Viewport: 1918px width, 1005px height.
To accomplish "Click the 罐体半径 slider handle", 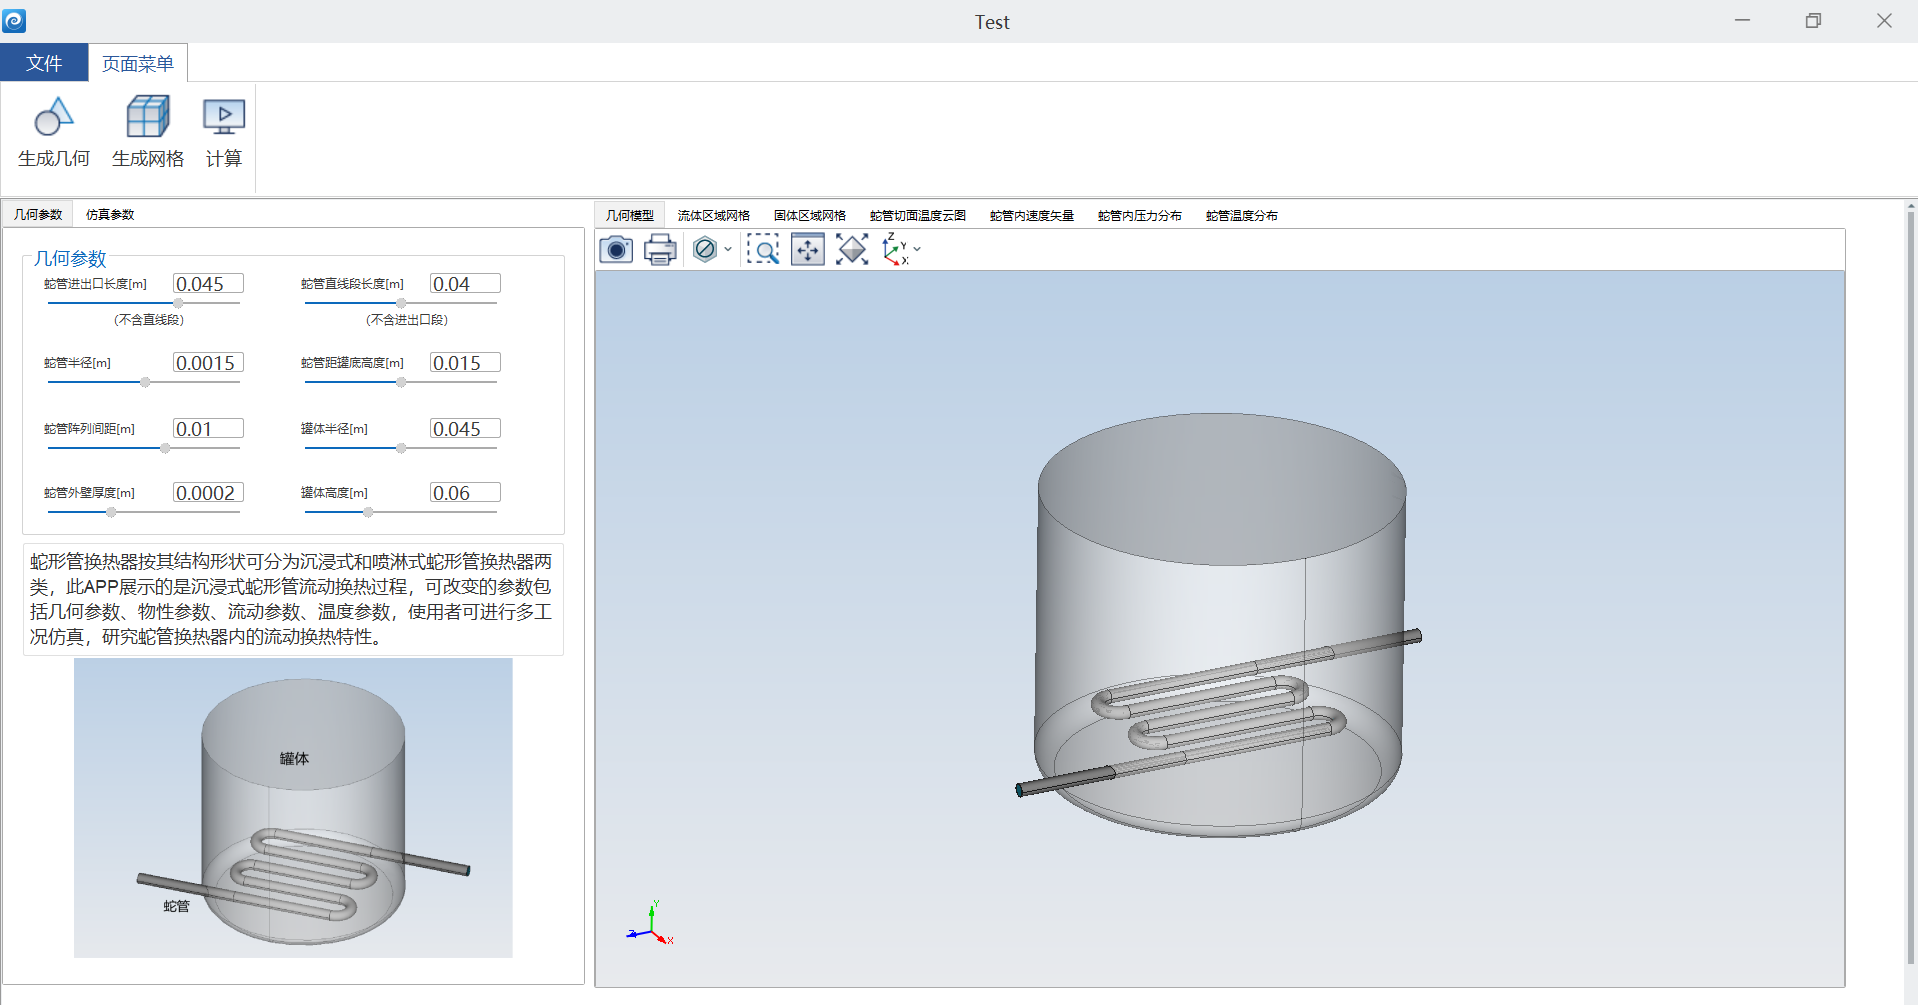I will coord(401,448).
